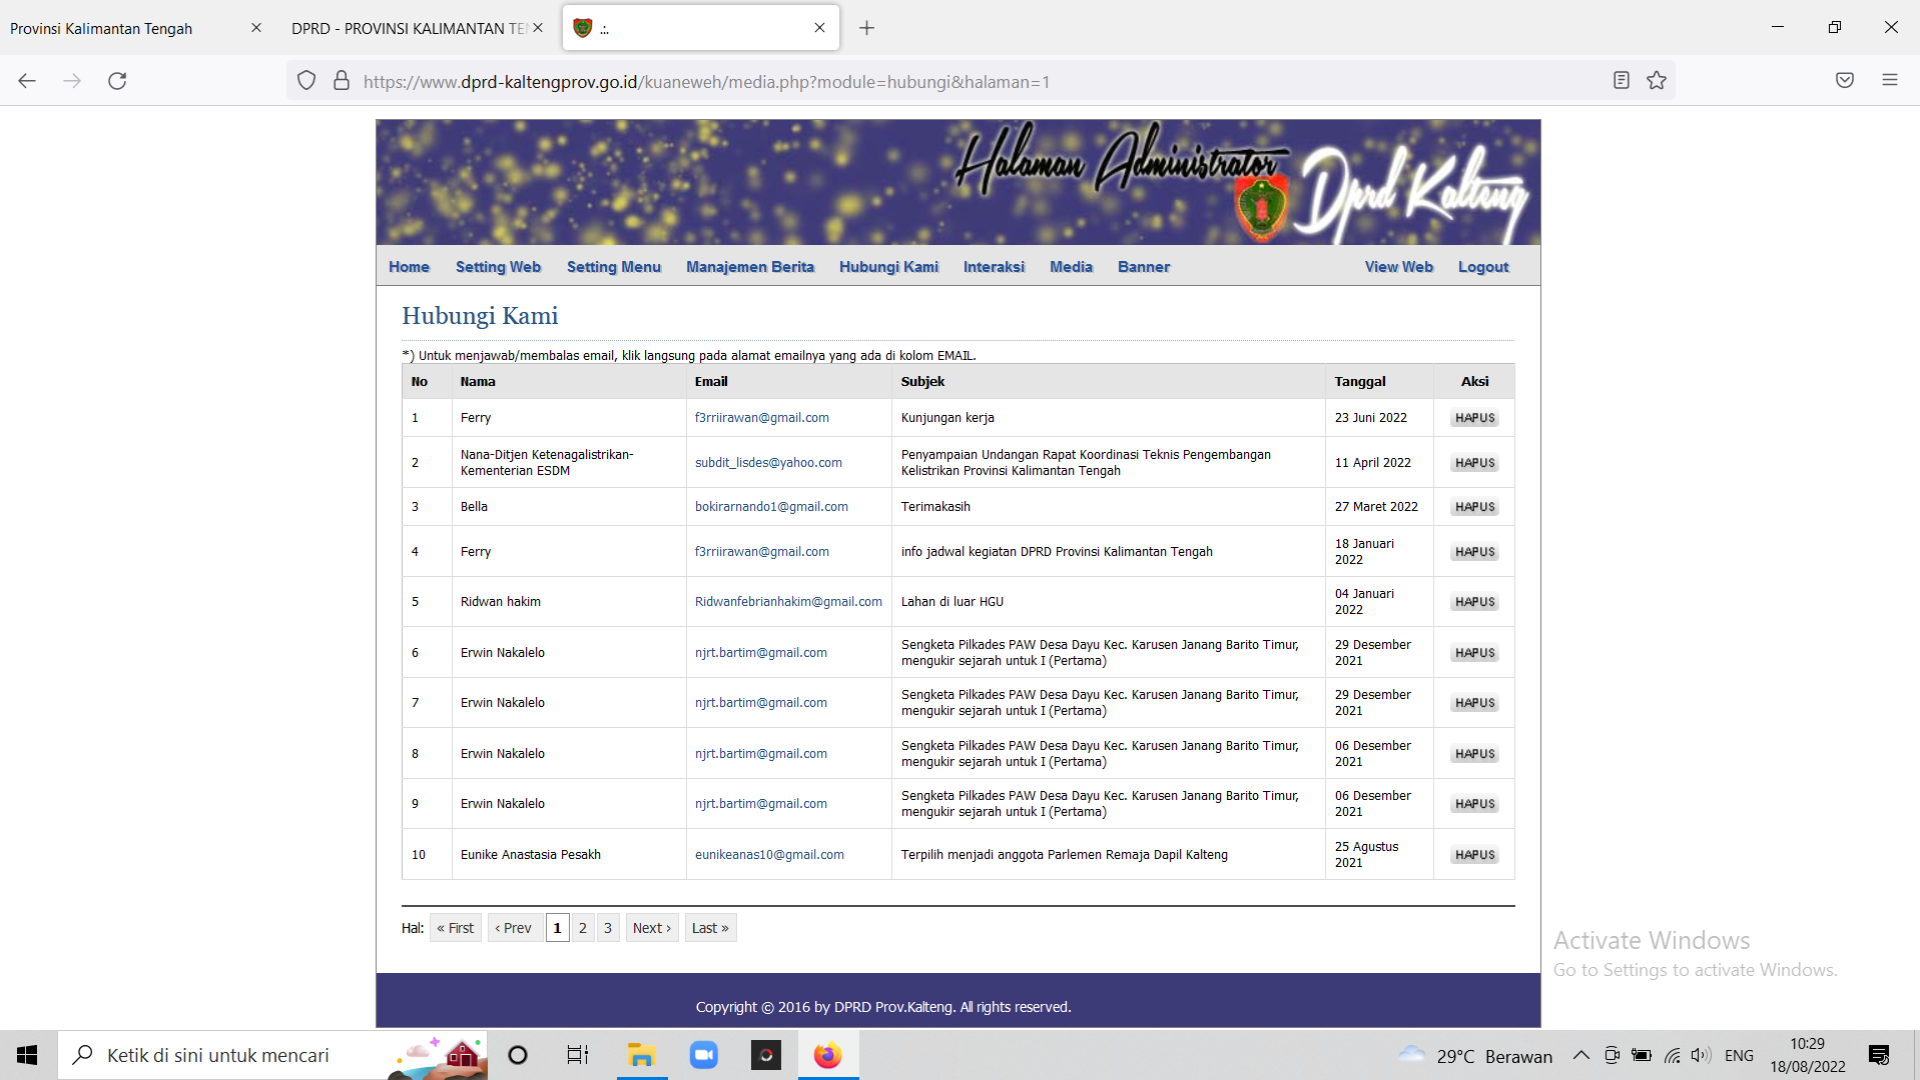Click the ‹ Prev pagination button
This screenshot has width=1920, height=1080.
tap(514, 928)
